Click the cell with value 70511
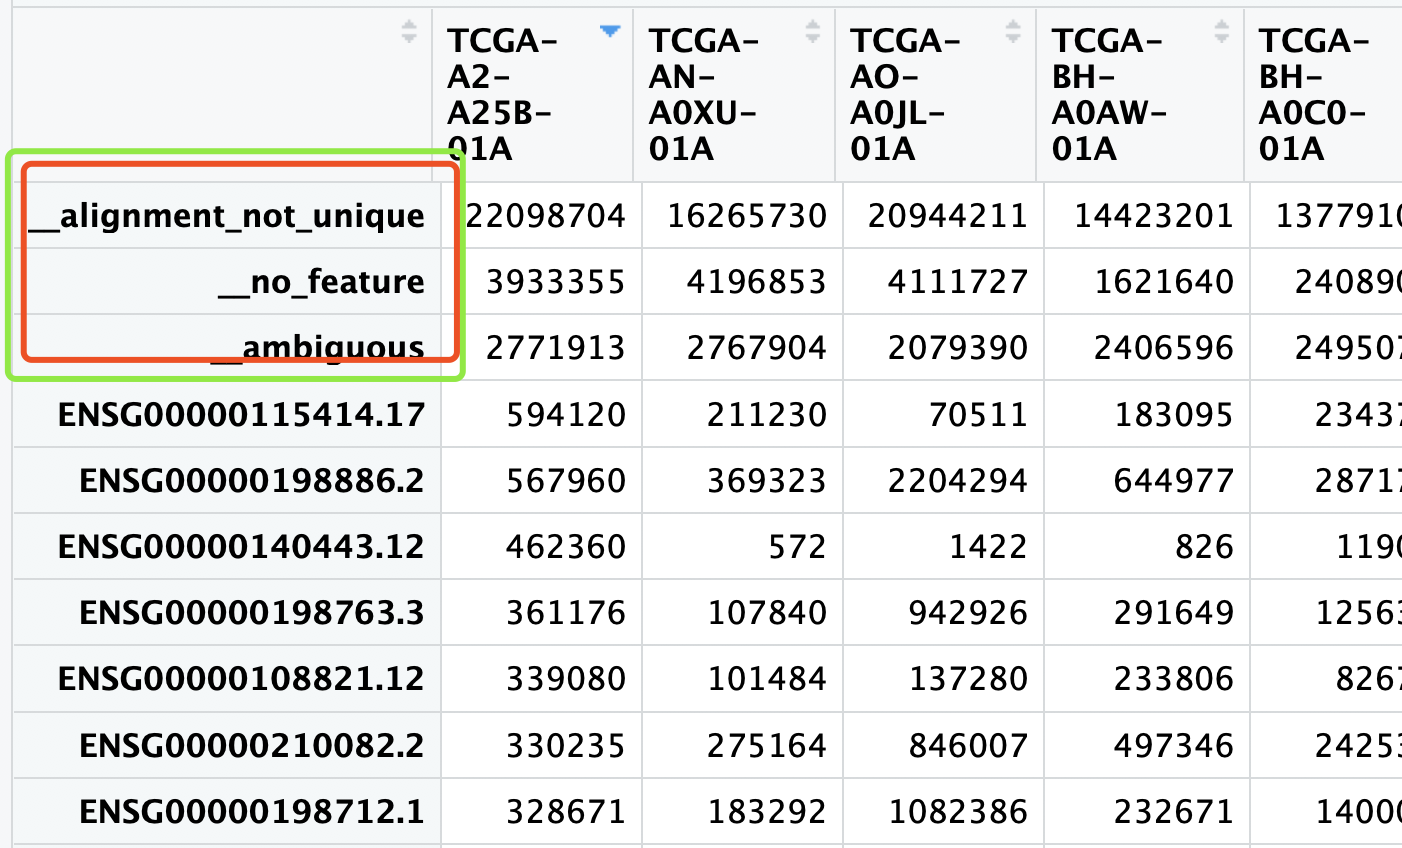 point(943,414)
